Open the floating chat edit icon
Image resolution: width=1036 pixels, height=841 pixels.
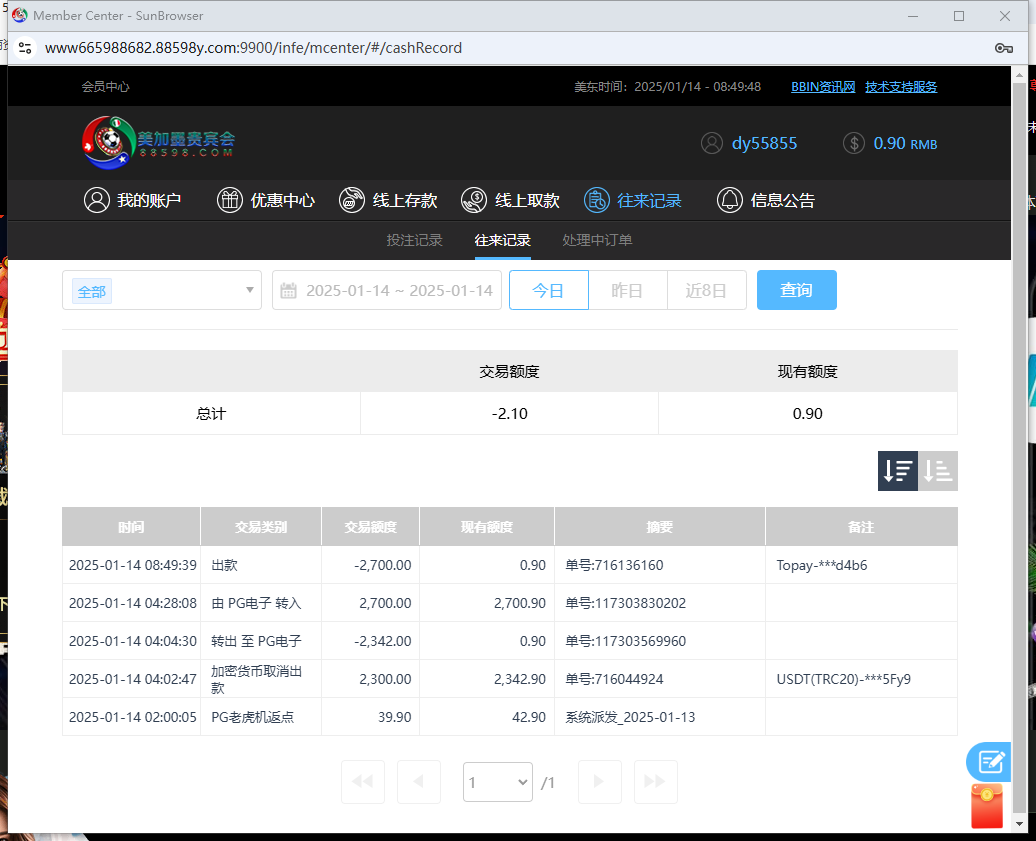(x=988, y=761)
